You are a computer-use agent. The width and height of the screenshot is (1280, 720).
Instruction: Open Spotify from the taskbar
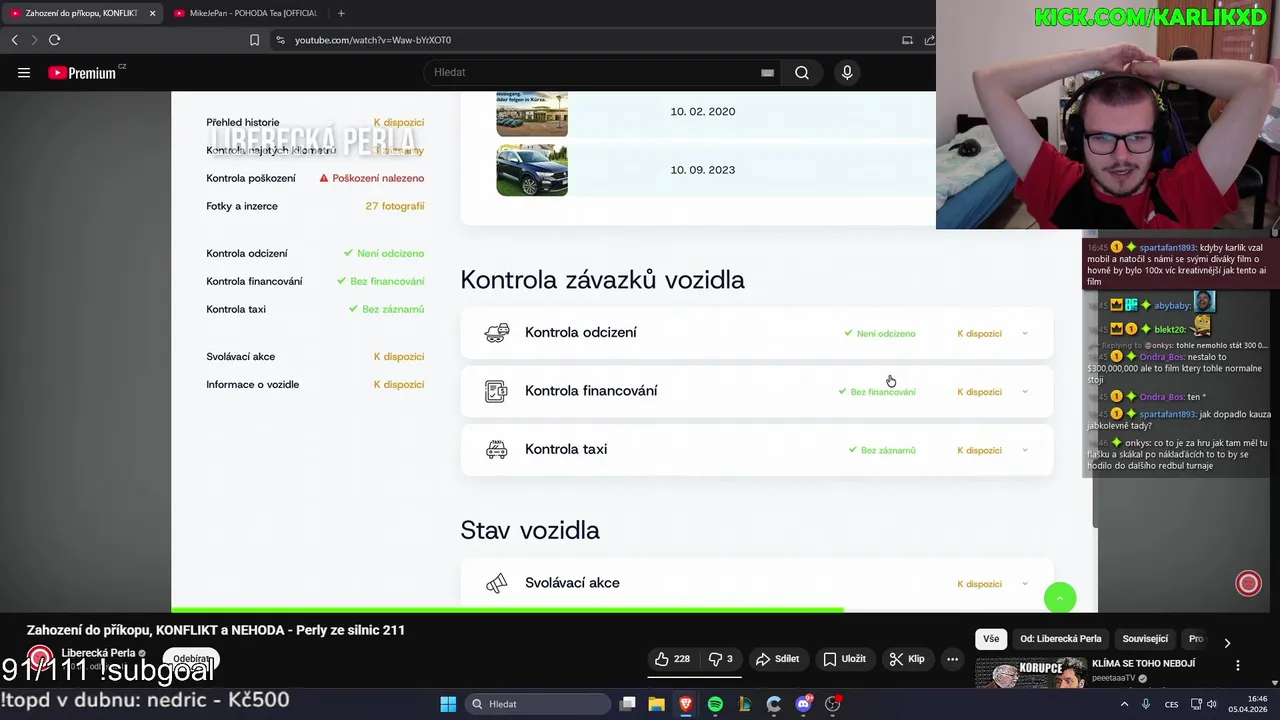tap(715, 704)
